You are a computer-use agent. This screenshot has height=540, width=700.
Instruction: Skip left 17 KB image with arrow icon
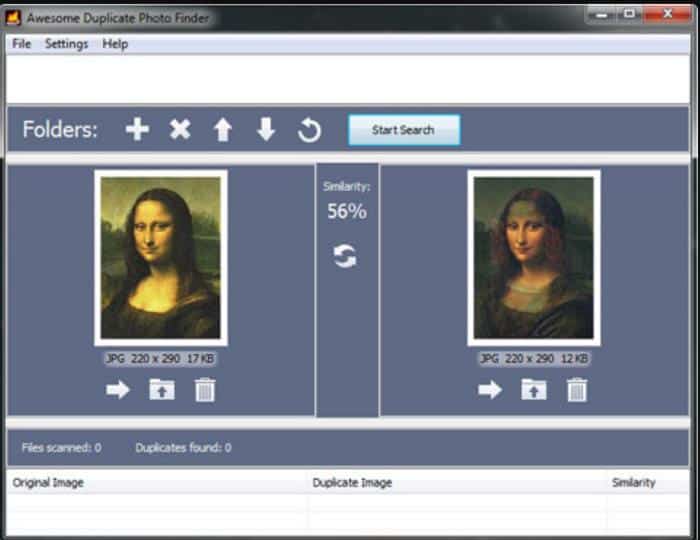118,390
